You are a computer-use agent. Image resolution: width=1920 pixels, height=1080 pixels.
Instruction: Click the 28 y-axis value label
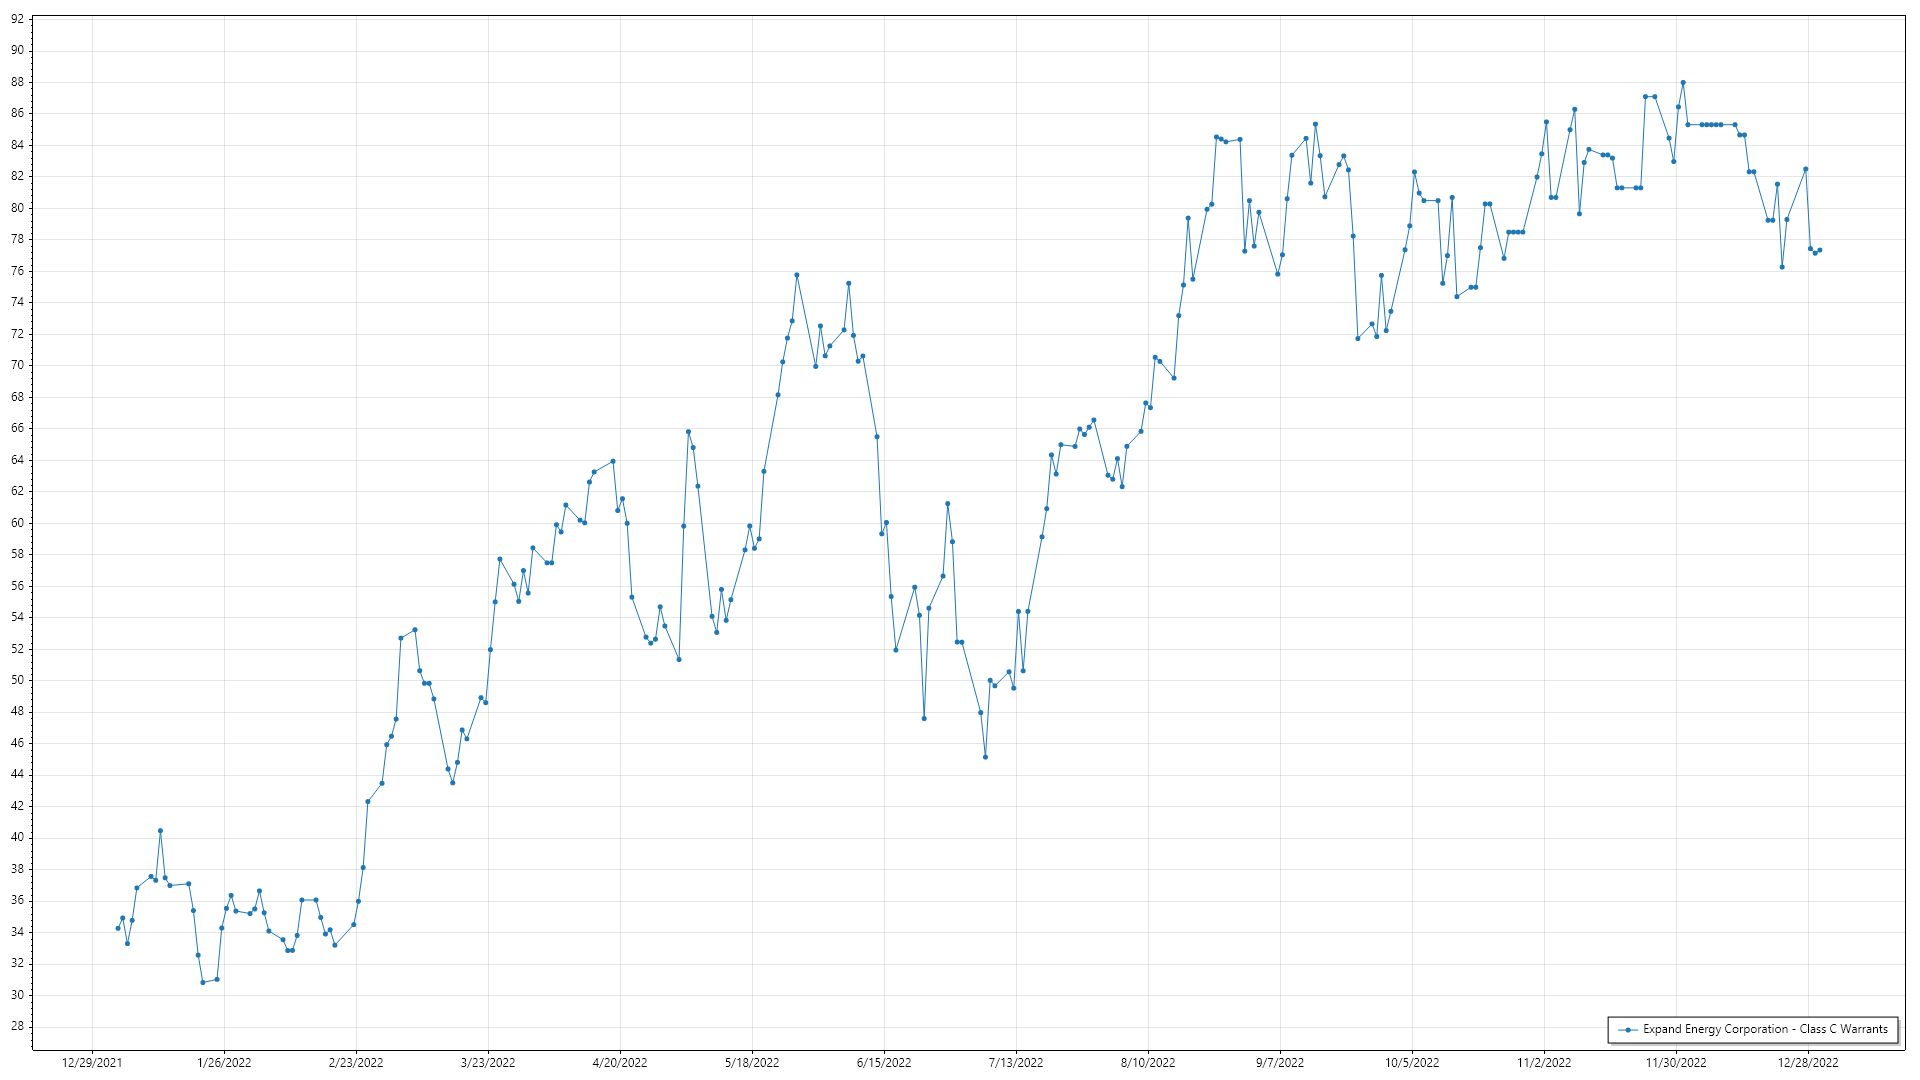17,1027
